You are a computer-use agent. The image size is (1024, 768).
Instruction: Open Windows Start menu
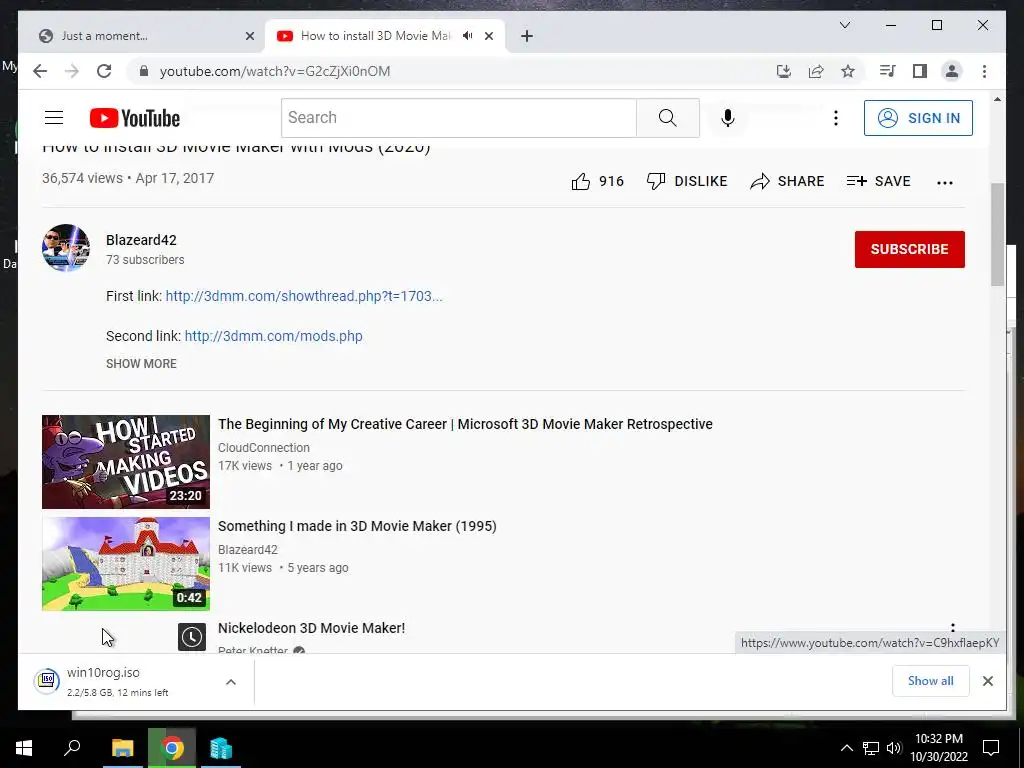coord(24,748)
